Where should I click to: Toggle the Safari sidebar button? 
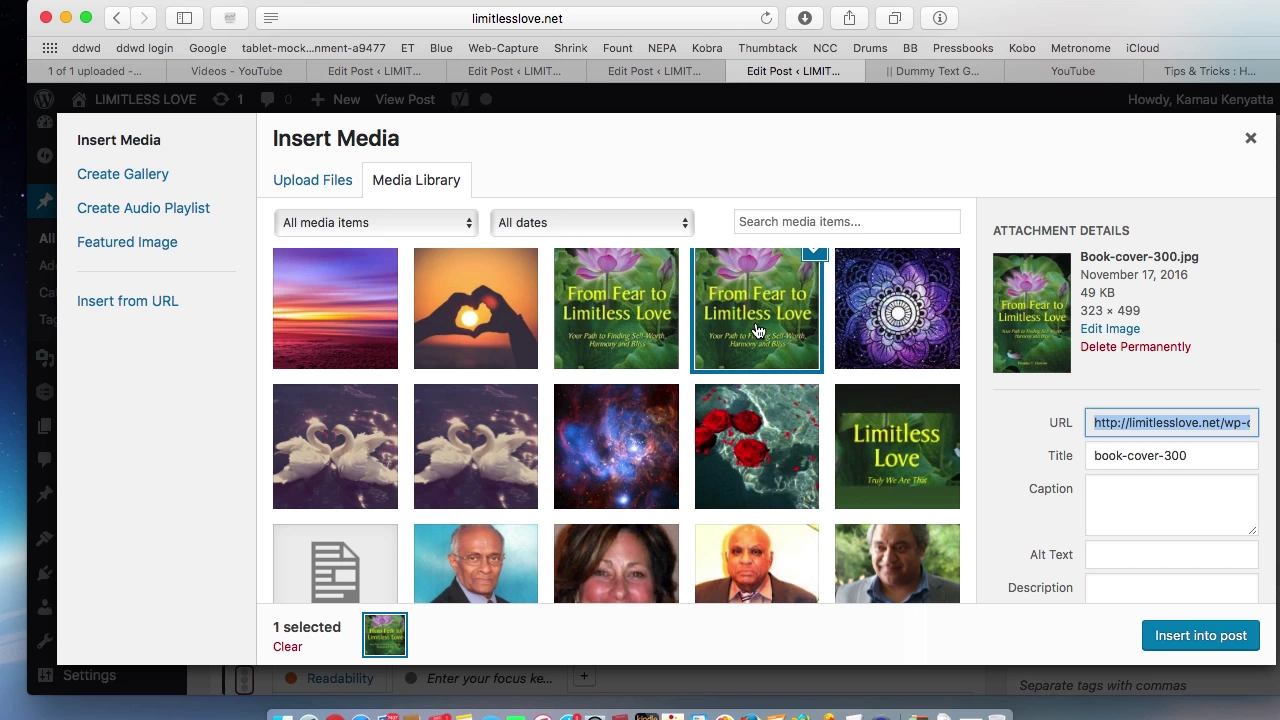point(185,18)
